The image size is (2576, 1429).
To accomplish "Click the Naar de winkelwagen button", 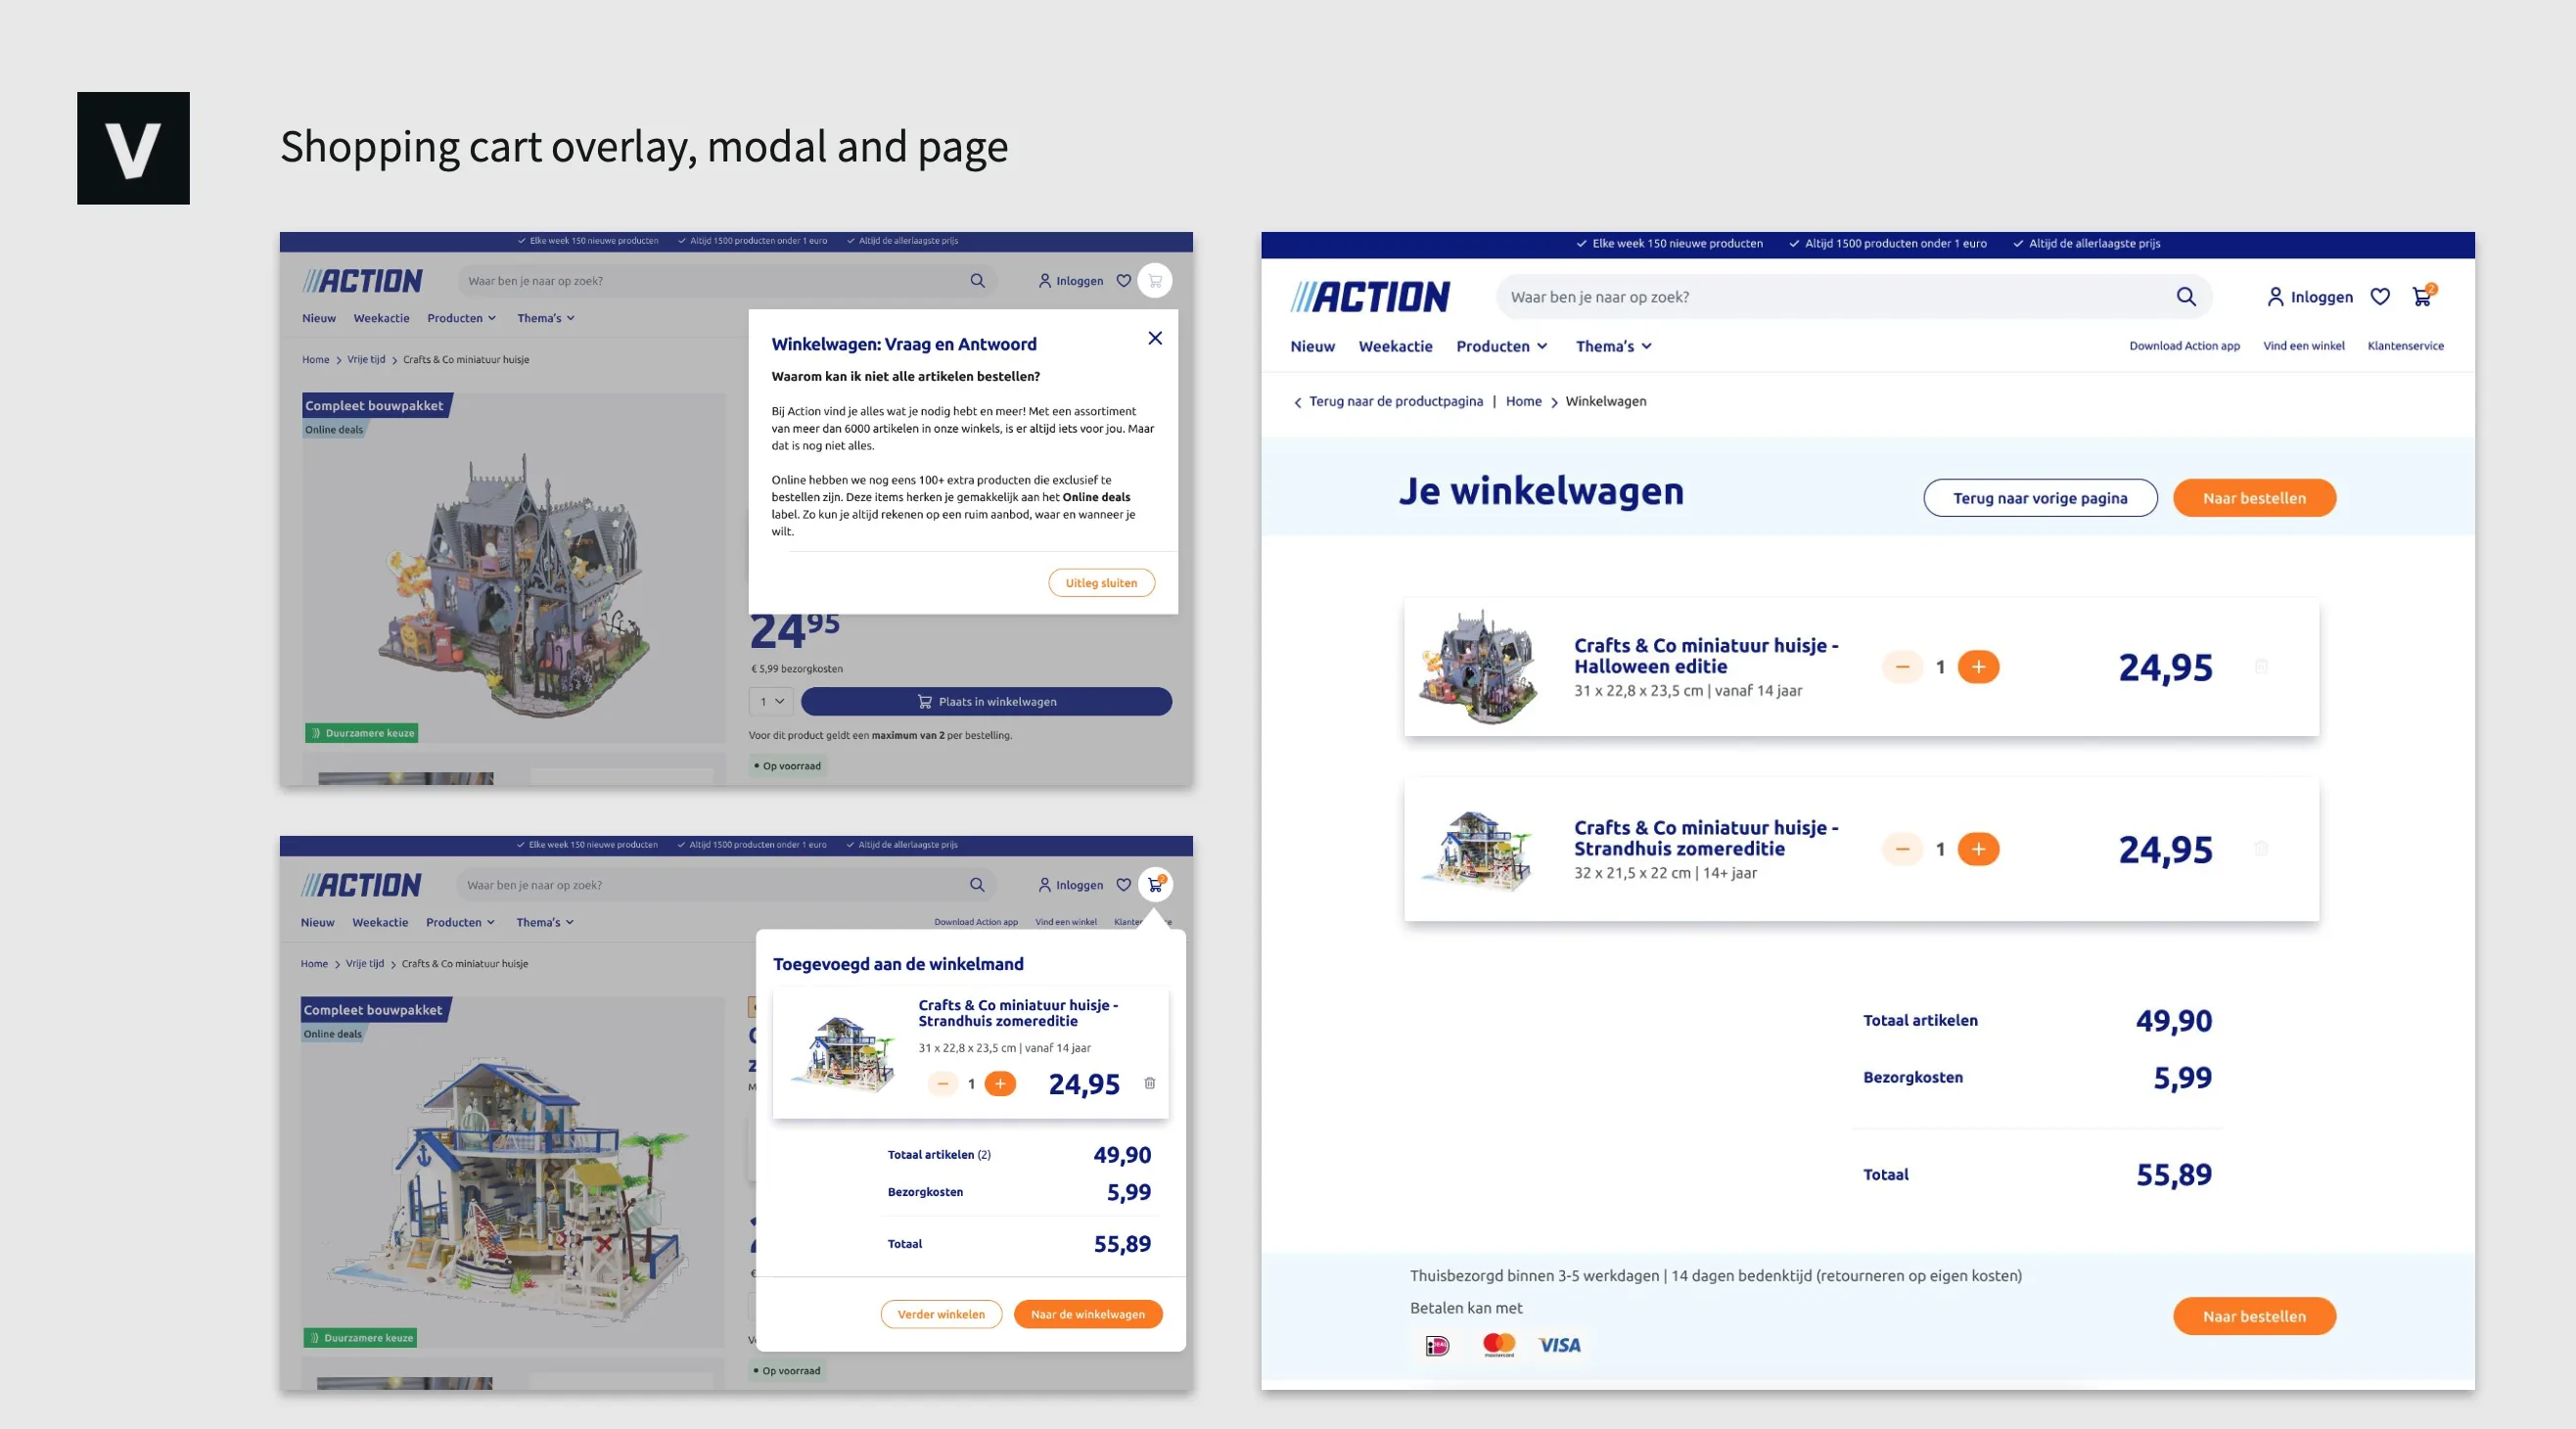I will coord(1088,1314).
